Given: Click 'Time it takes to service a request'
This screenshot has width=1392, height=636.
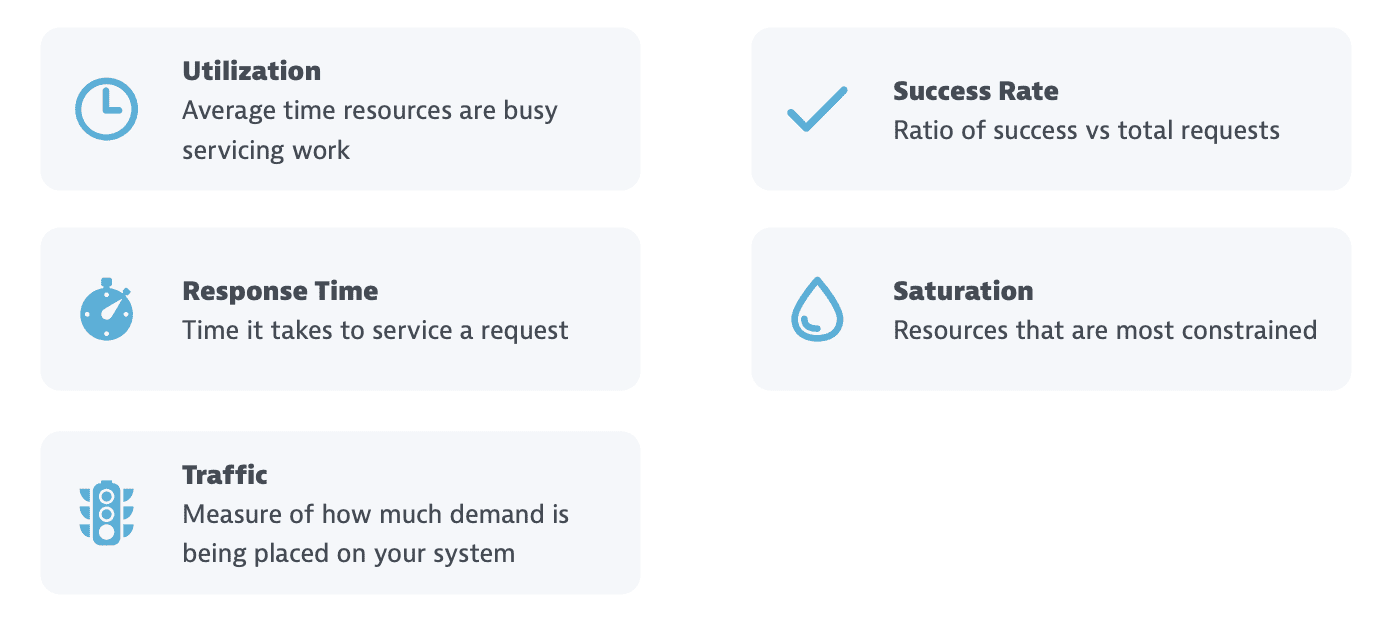Looking at the screenshot, I should tap(375, 330).
